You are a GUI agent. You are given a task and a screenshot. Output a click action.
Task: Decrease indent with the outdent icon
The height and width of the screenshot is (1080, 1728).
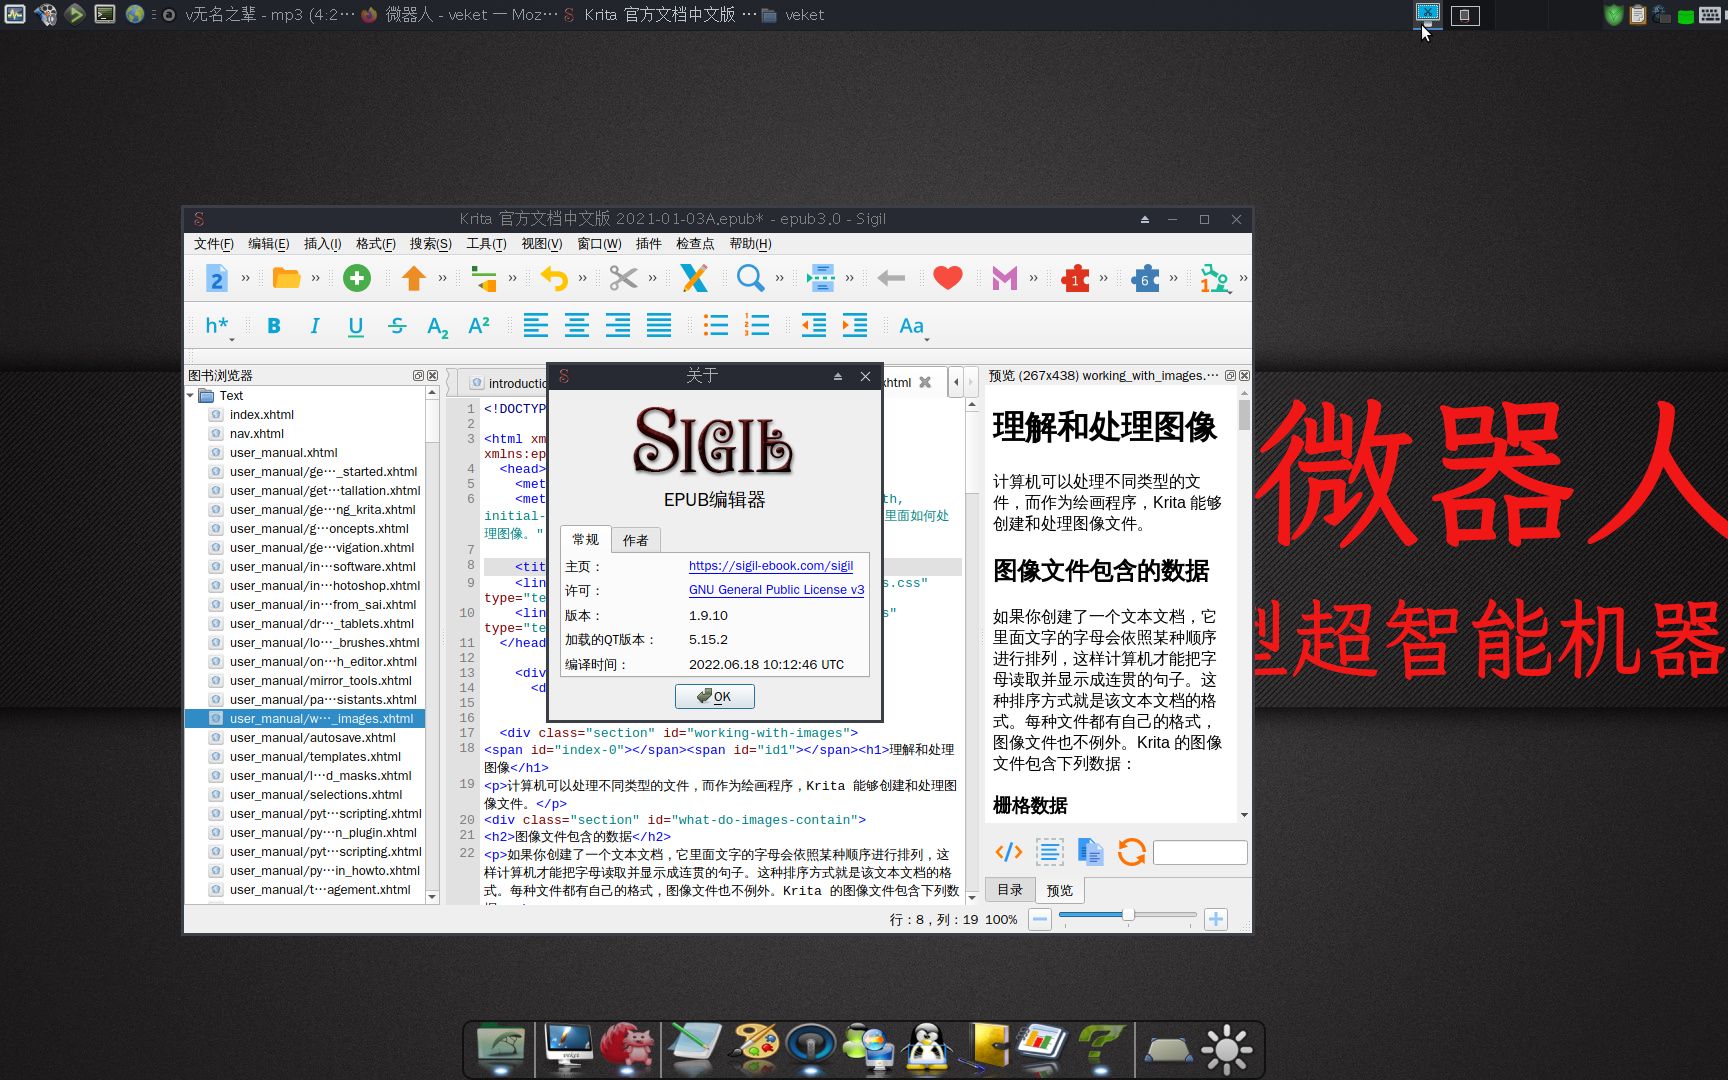pos(814,325)
